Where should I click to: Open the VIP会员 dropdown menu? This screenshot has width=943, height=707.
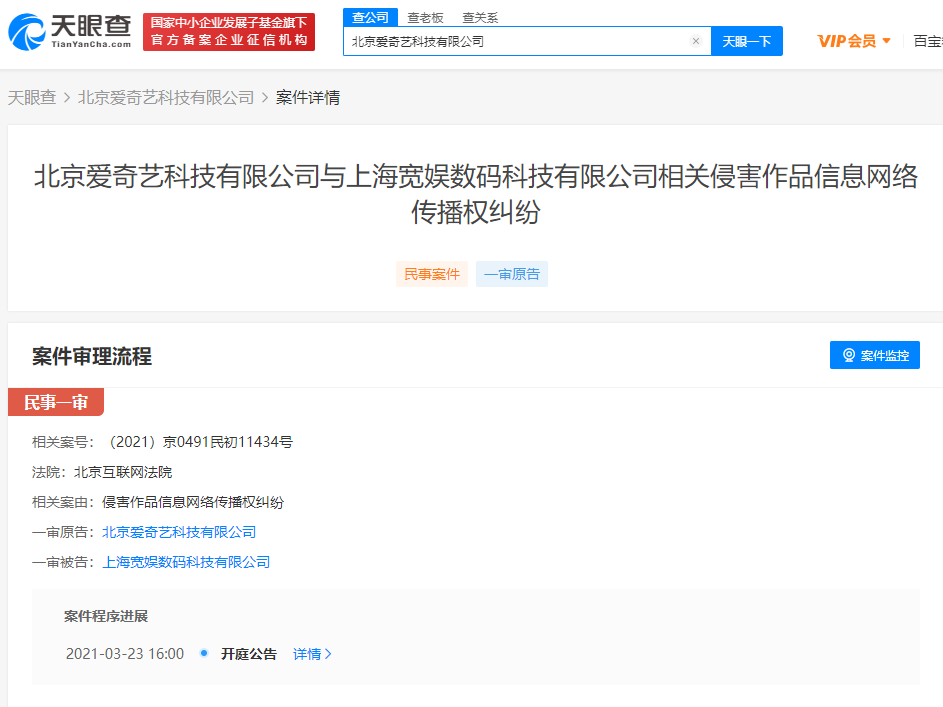click(x=854, y=41)
